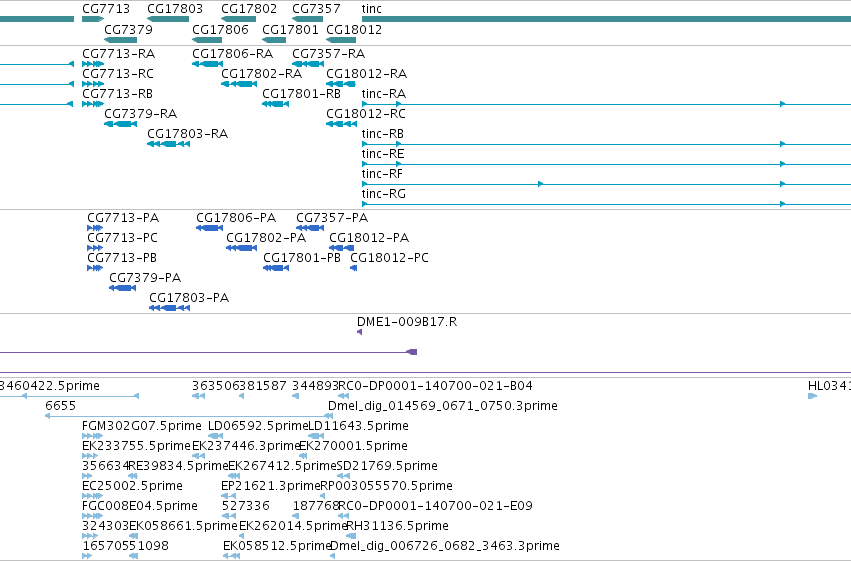Open transcript CG17802-RA label
Screen dimensions: 851x561
261,74
